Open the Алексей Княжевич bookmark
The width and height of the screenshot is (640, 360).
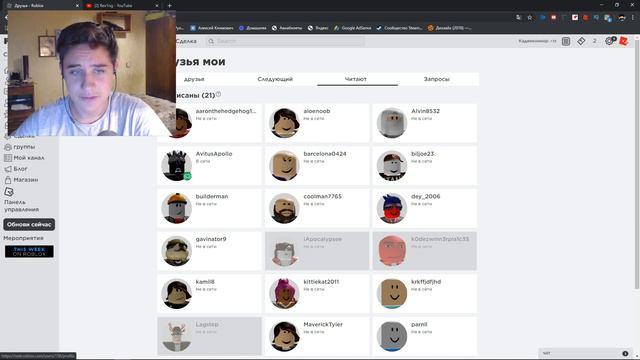pos(212,28)
